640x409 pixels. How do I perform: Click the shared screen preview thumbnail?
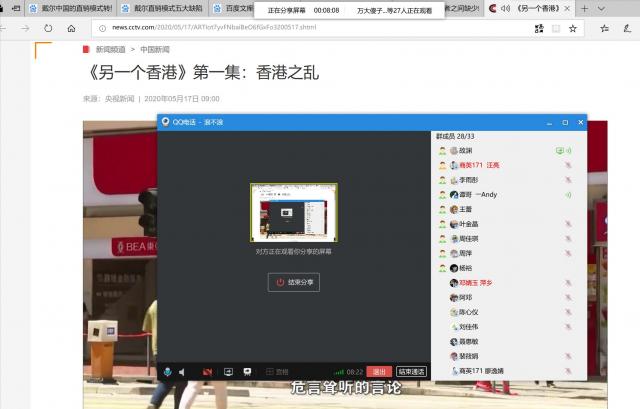tap(294, 212)
